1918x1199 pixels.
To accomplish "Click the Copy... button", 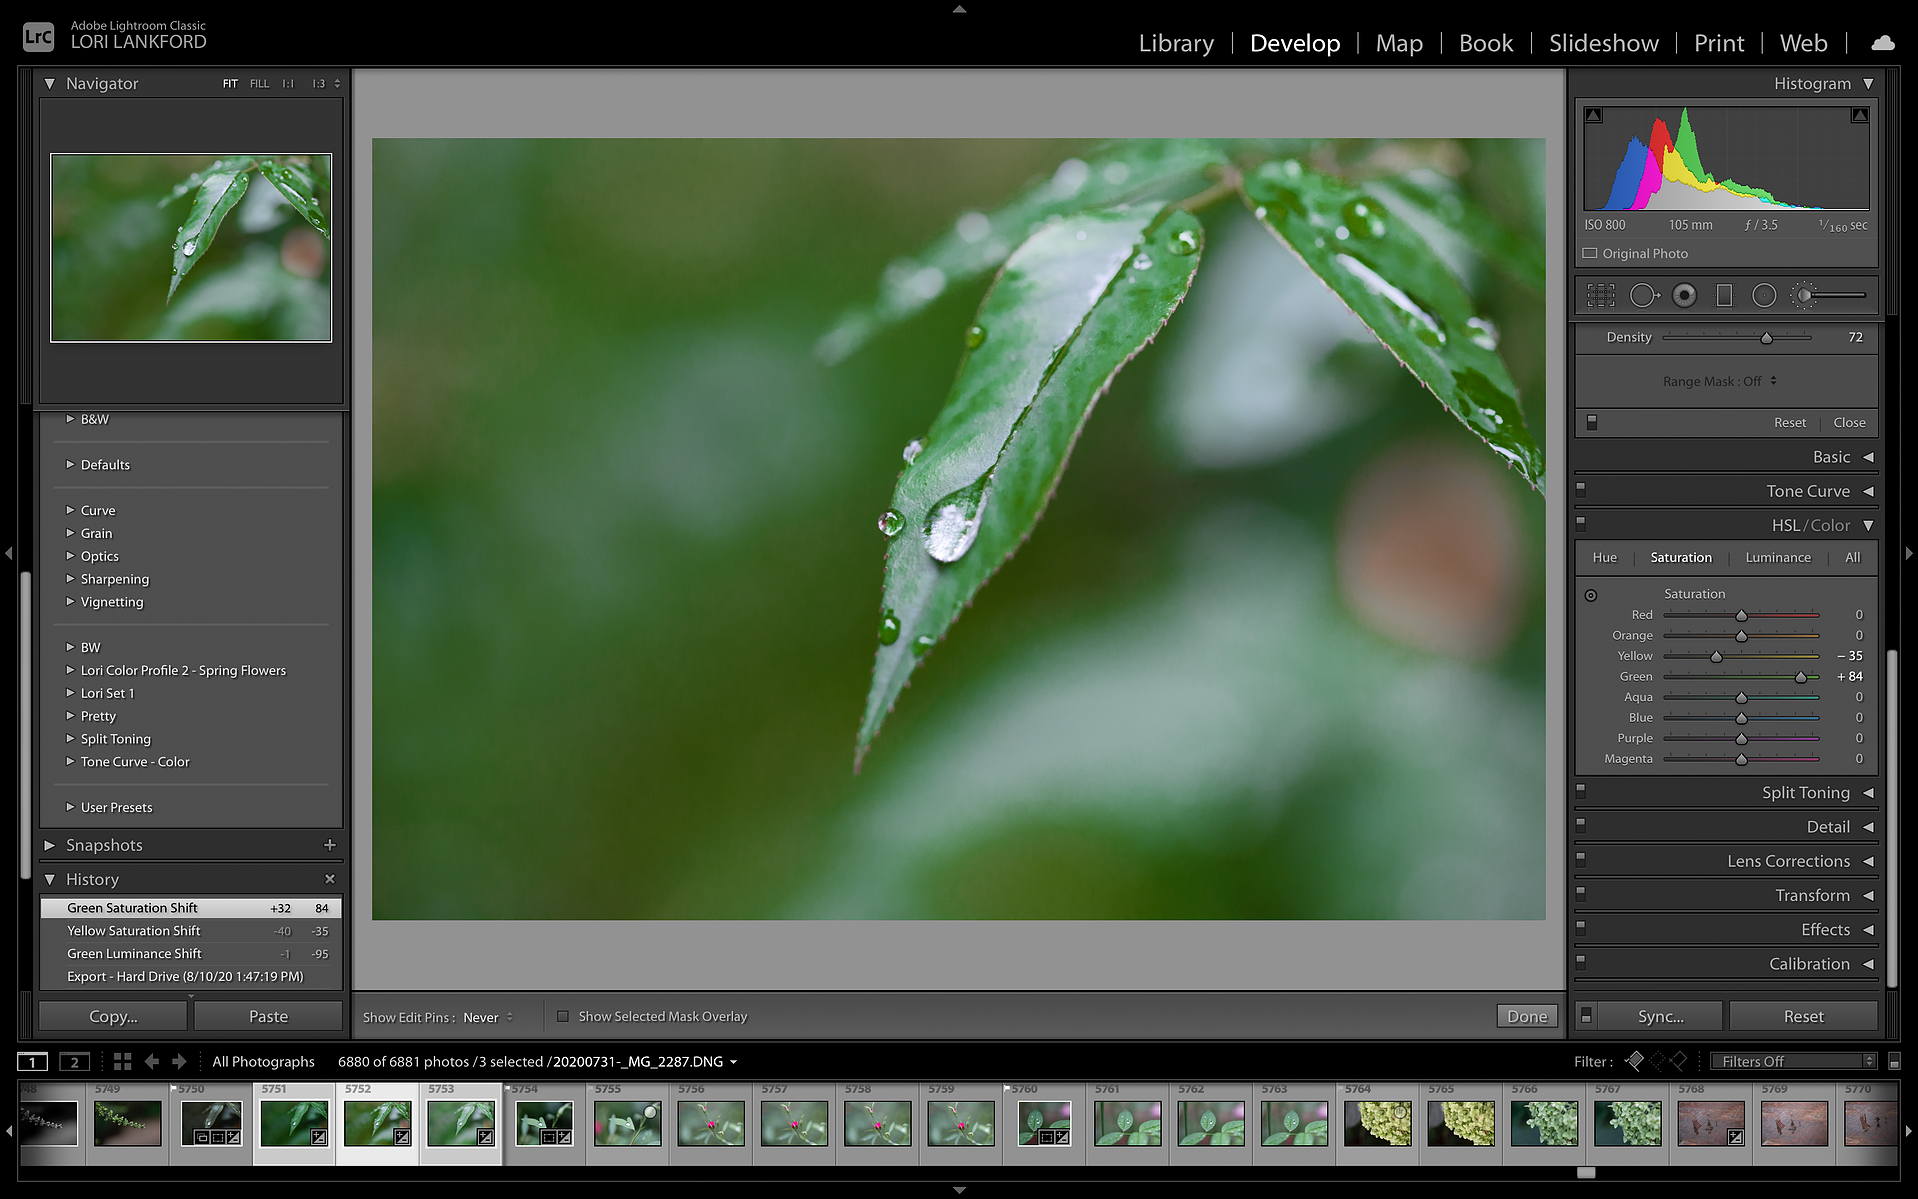I will (x=113, y=1016).
